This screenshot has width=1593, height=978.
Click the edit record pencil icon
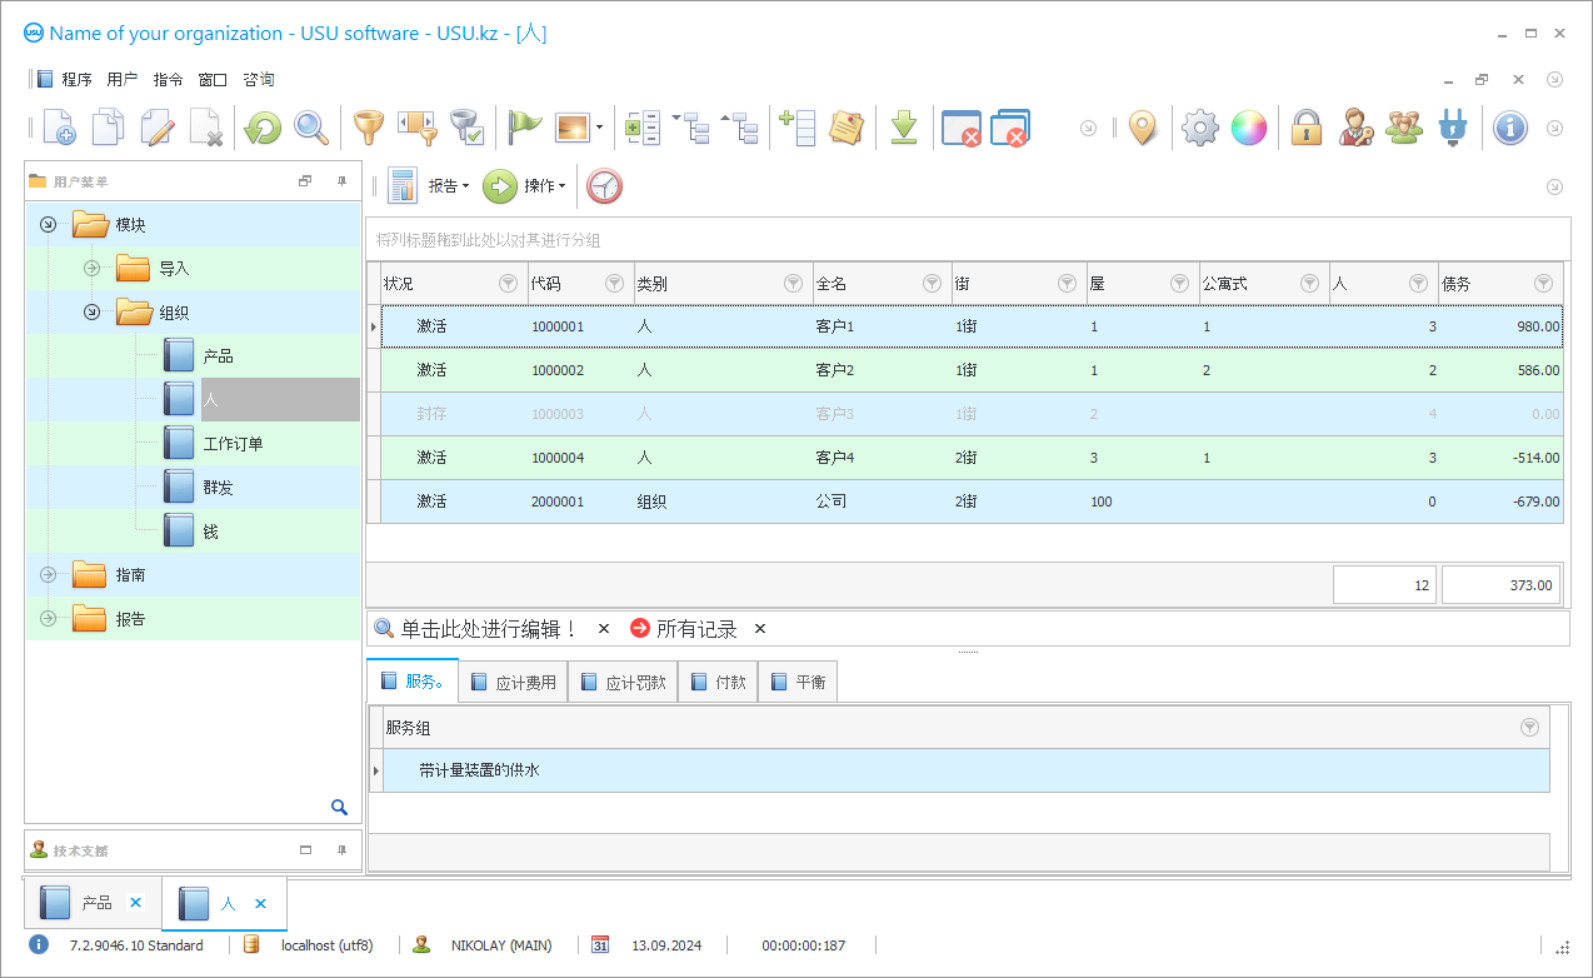click(x=157, y=128)
